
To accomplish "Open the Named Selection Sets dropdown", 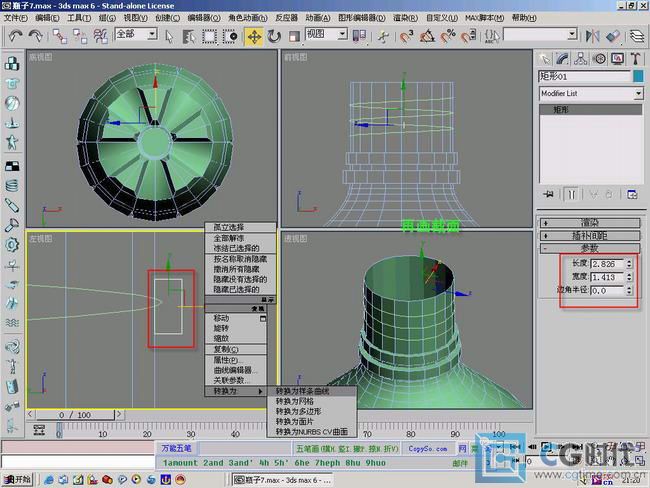I will (x=572, y=34).
